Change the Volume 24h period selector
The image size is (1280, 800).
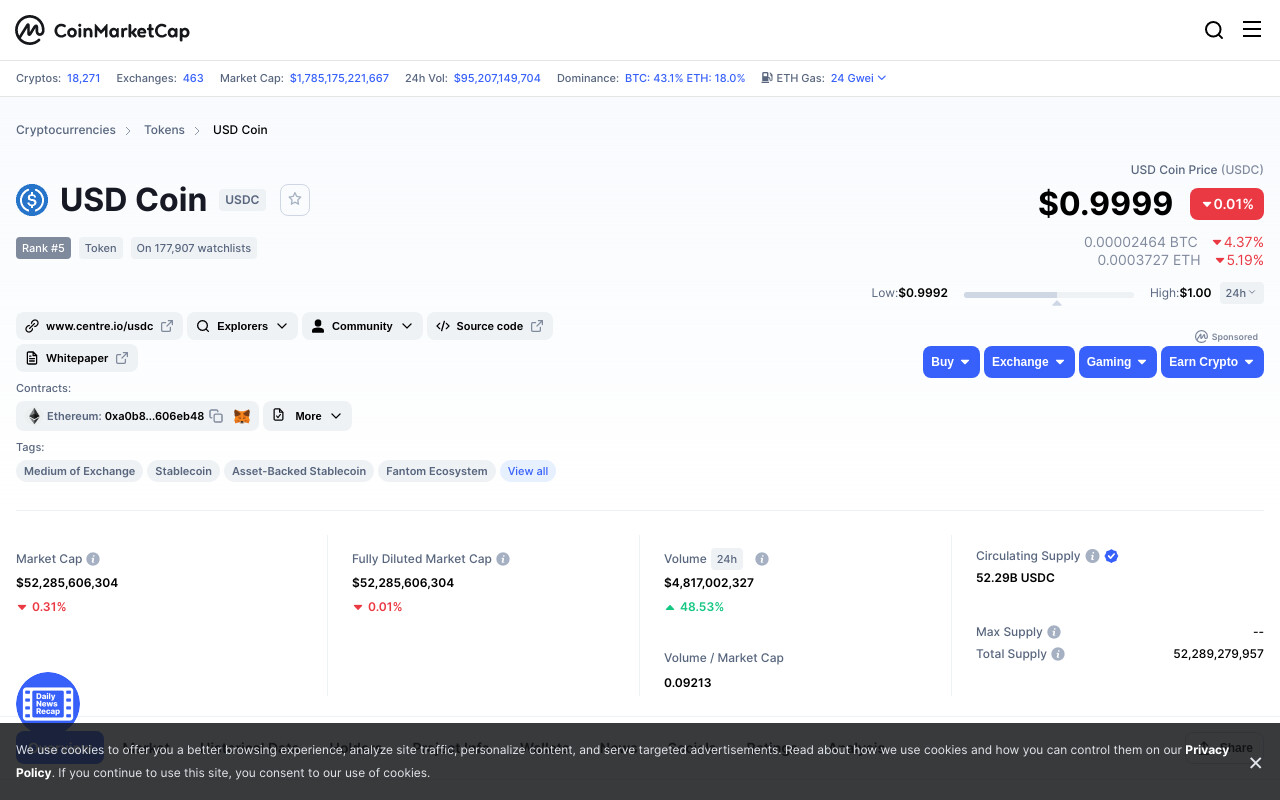pos(727,559)
